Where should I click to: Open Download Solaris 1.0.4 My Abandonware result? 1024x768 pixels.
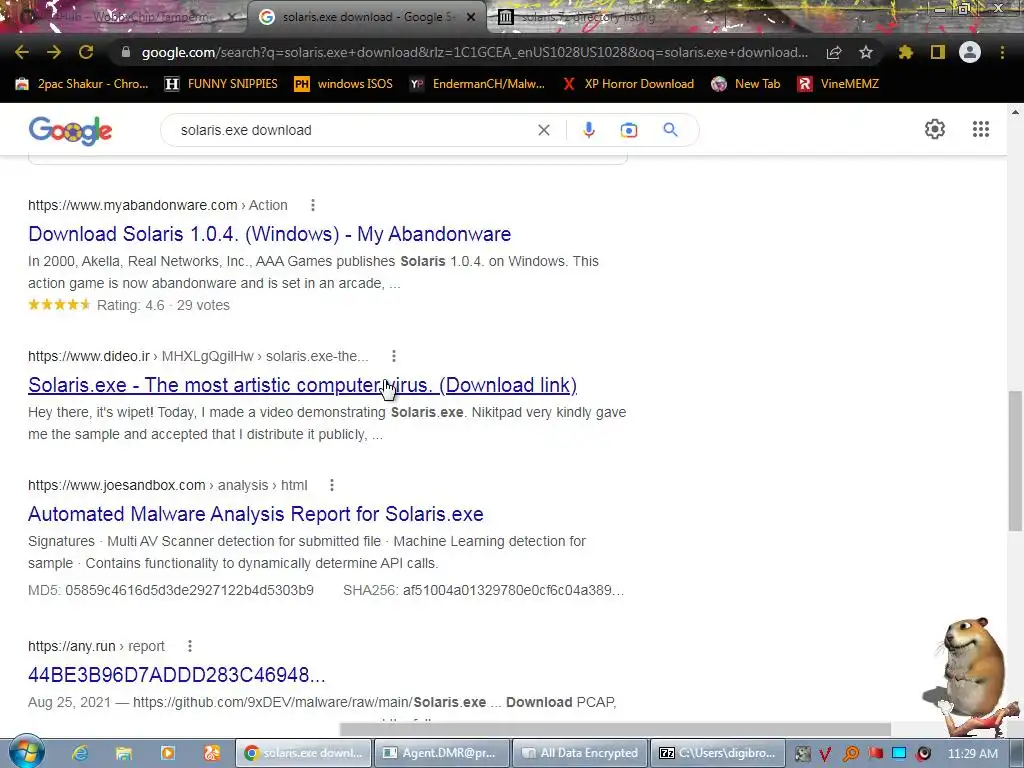point(269,234)
